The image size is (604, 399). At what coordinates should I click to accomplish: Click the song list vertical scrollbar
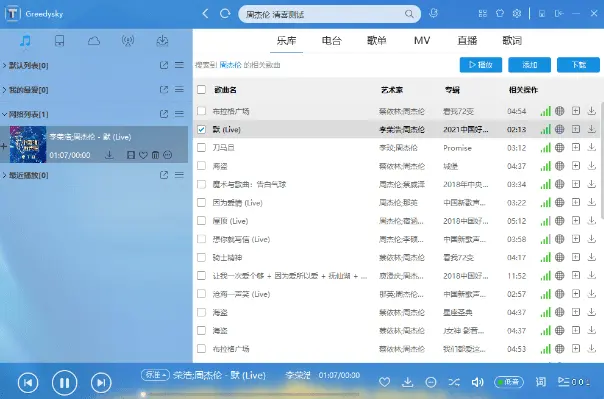point(602,160)
